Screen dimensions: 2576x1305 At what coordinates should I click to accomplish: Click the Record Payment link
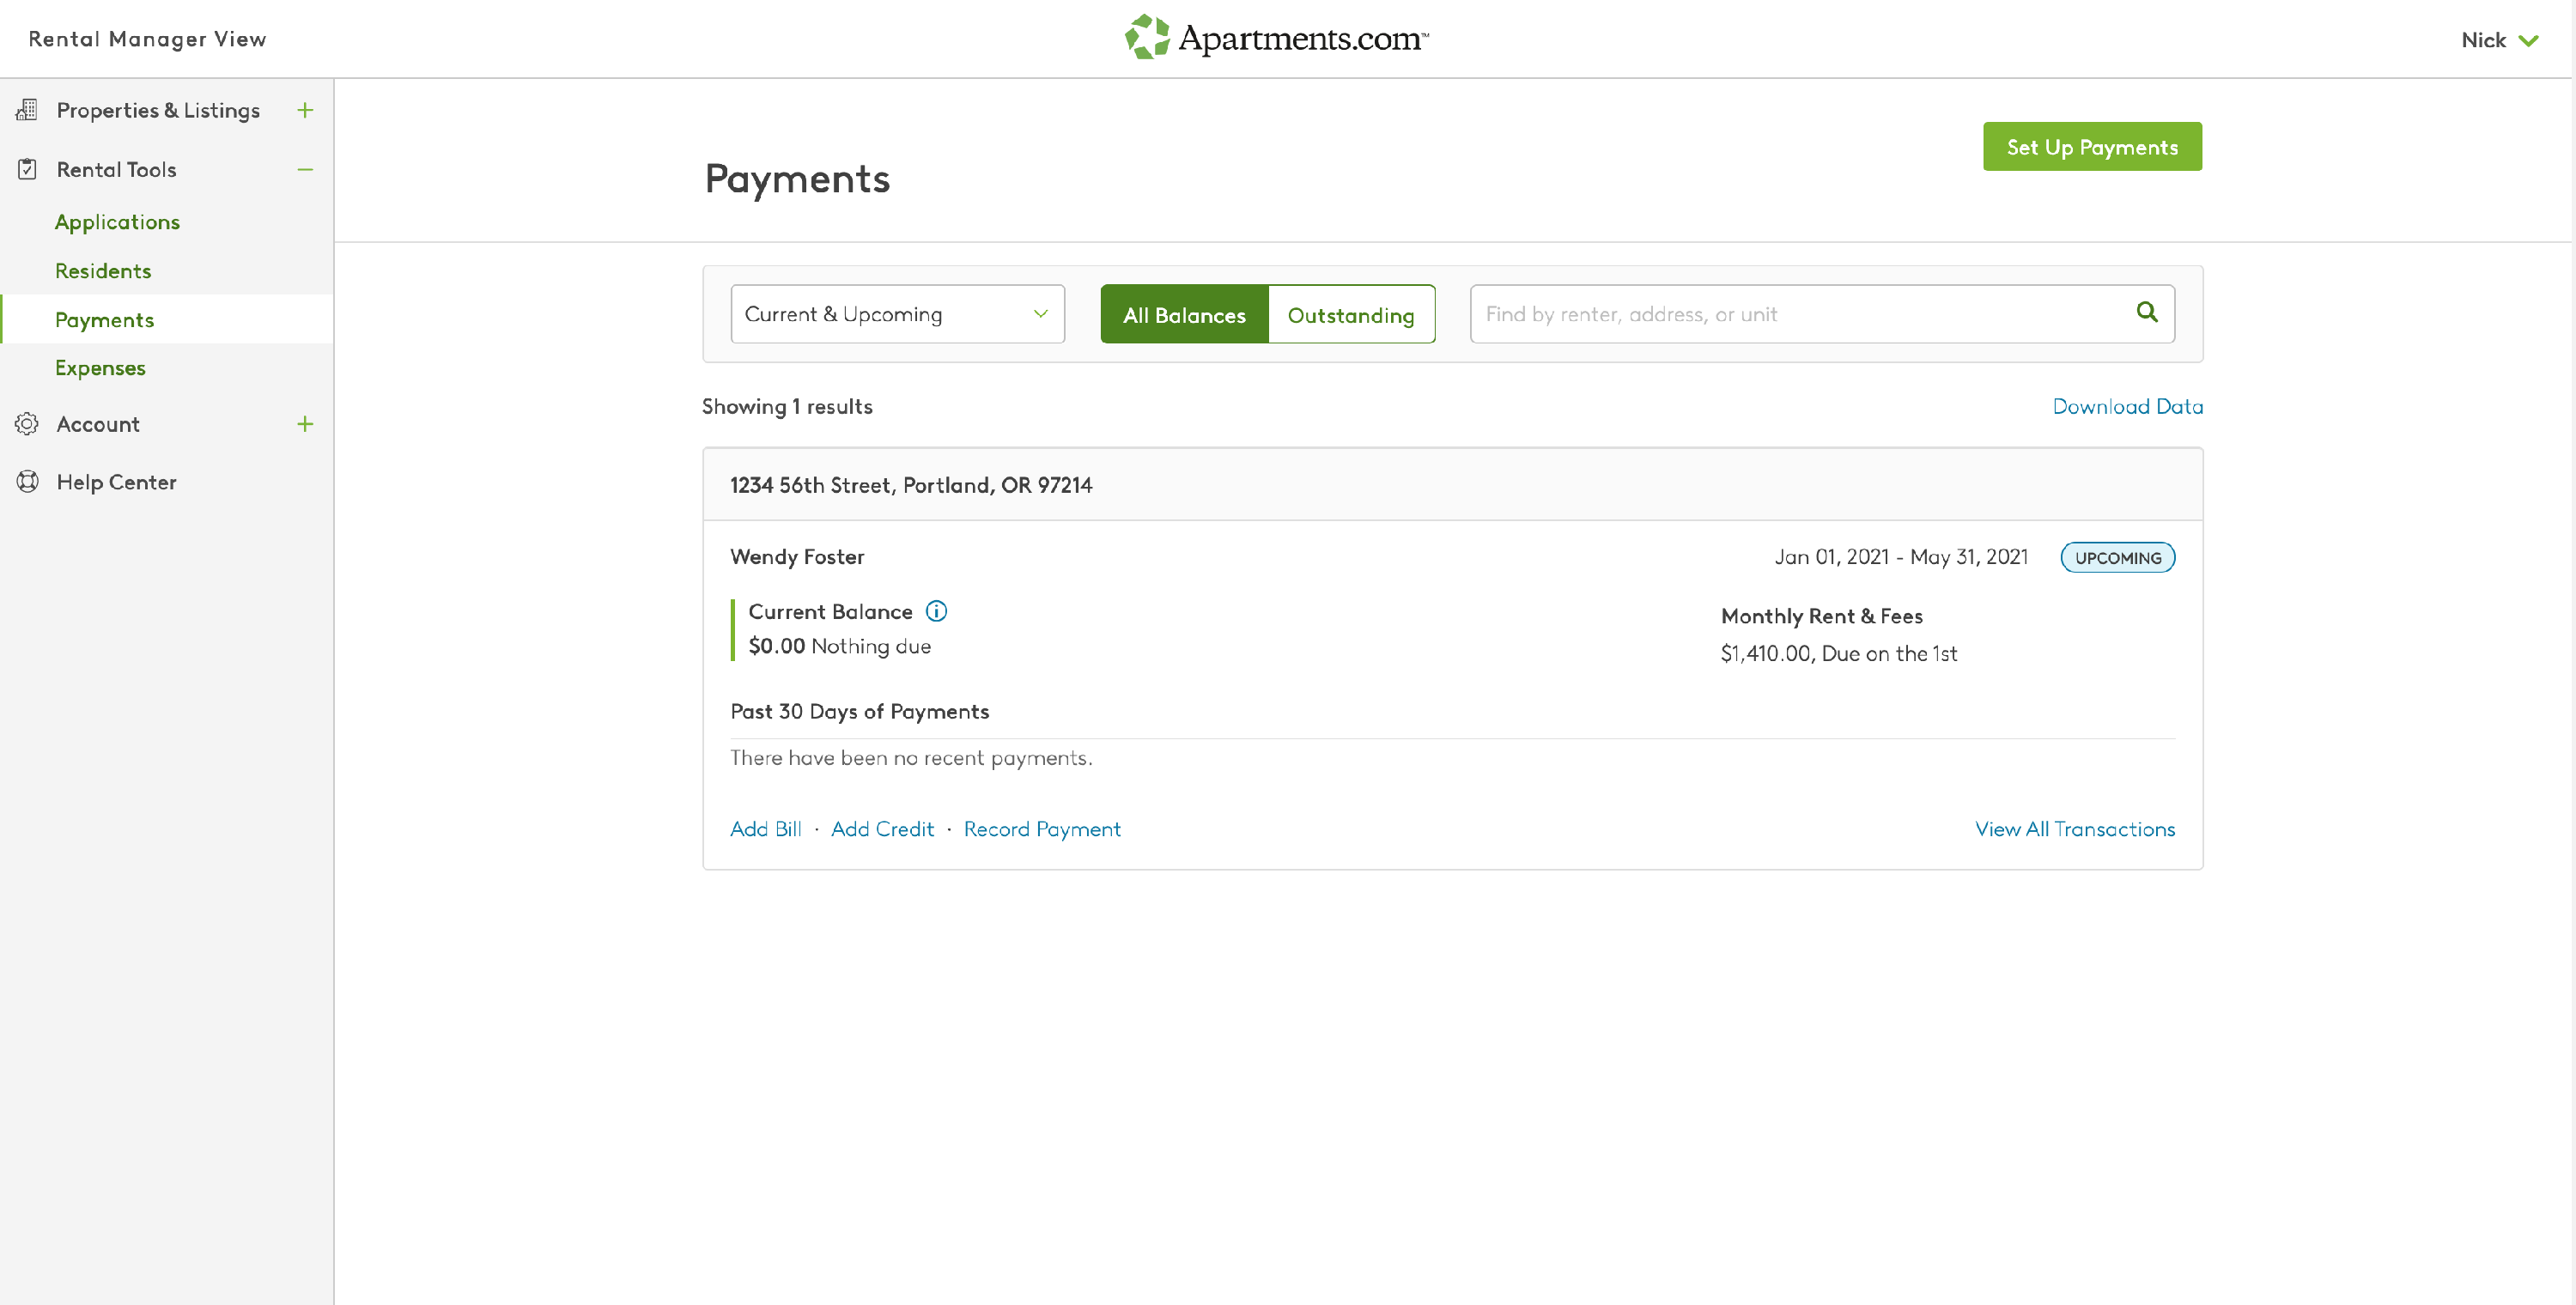pyautogui.click(x=1041, y=829)
